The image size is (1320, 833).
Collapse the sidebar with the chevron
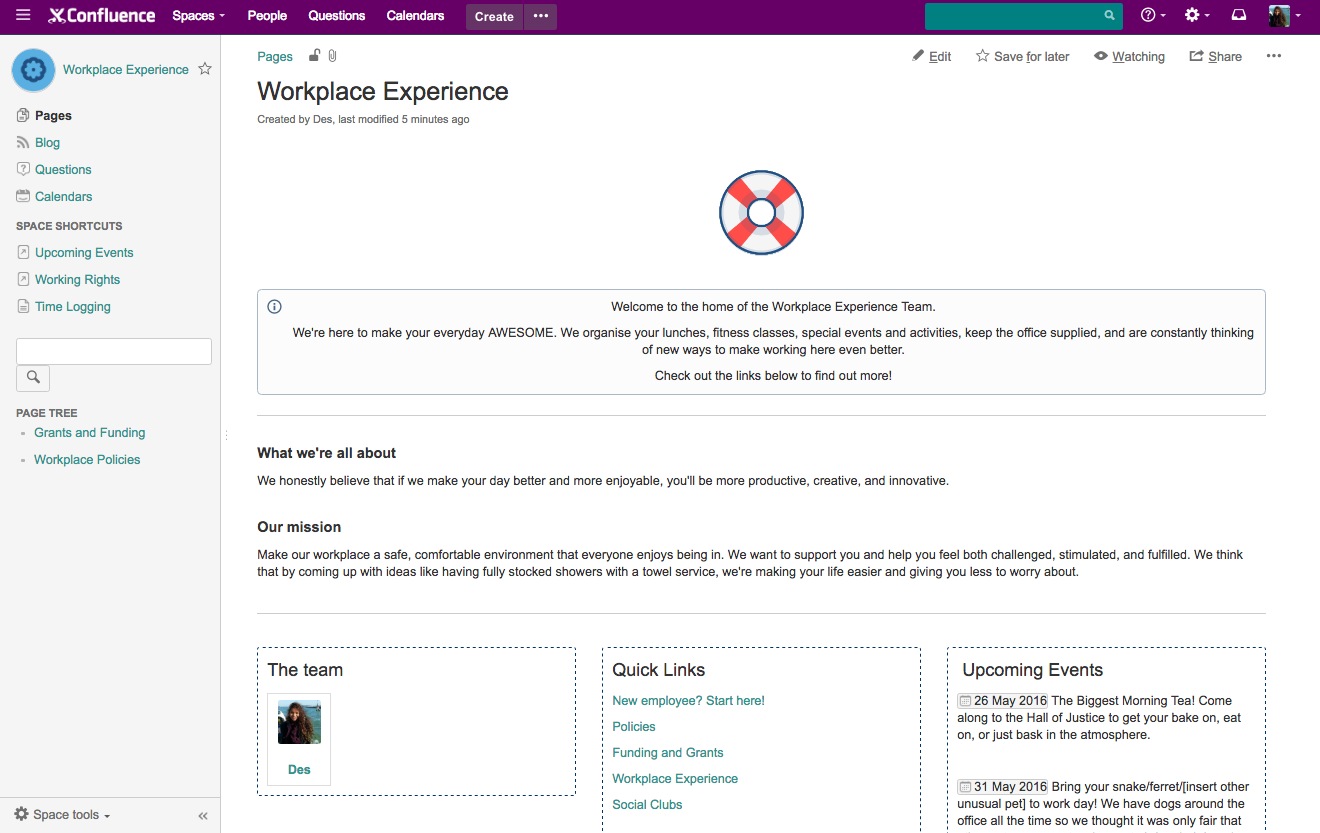(x=202, y=815)
